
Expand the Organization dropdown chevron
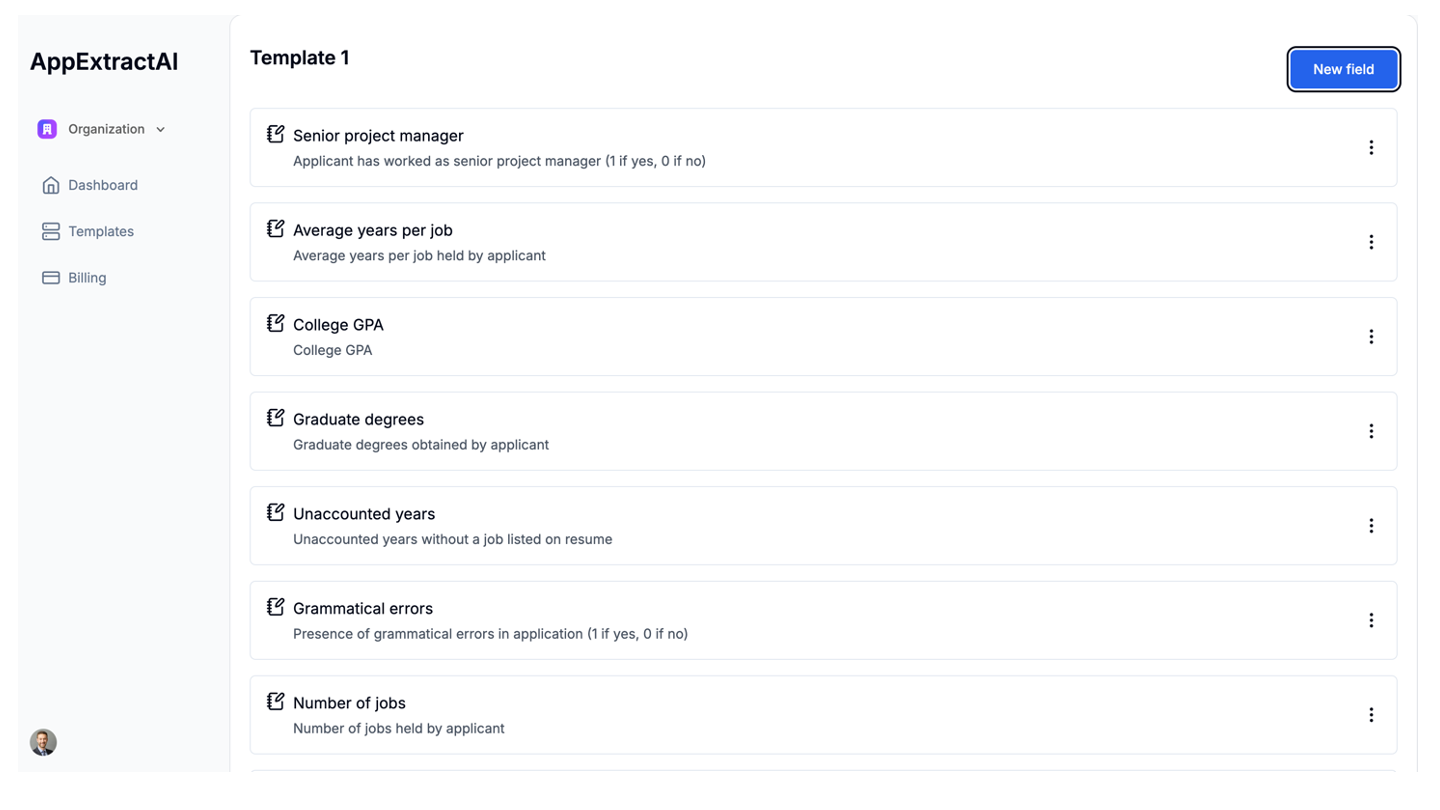coord(161,130)
